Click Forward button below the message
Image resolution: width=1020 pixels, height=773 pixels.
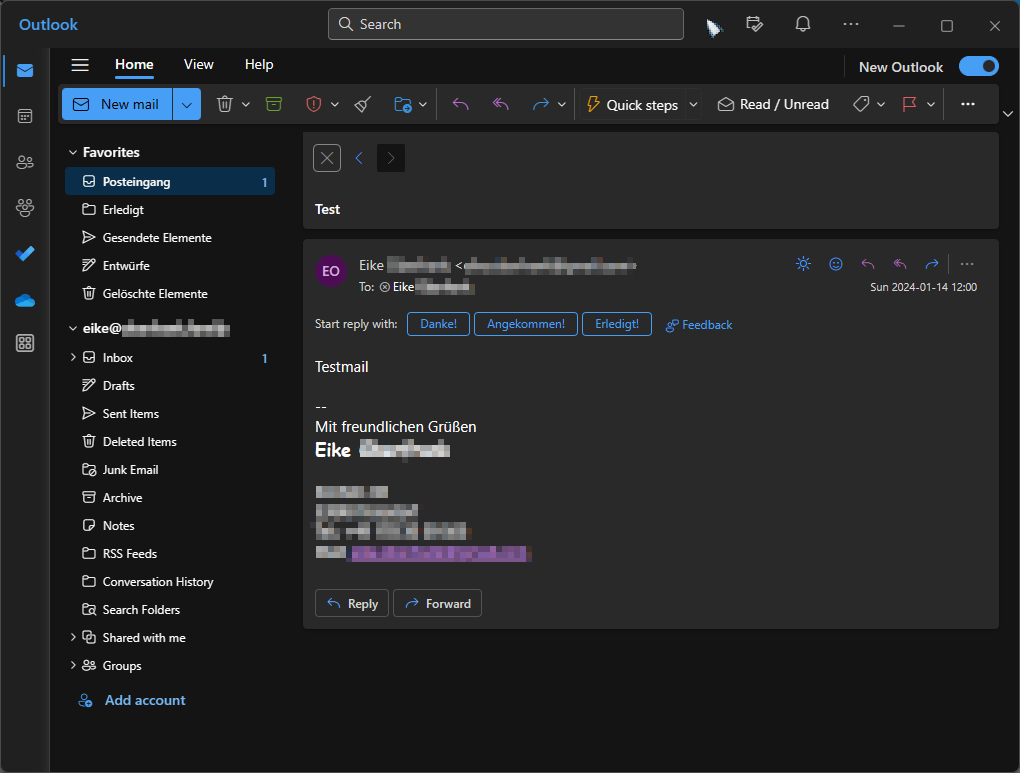437,603
